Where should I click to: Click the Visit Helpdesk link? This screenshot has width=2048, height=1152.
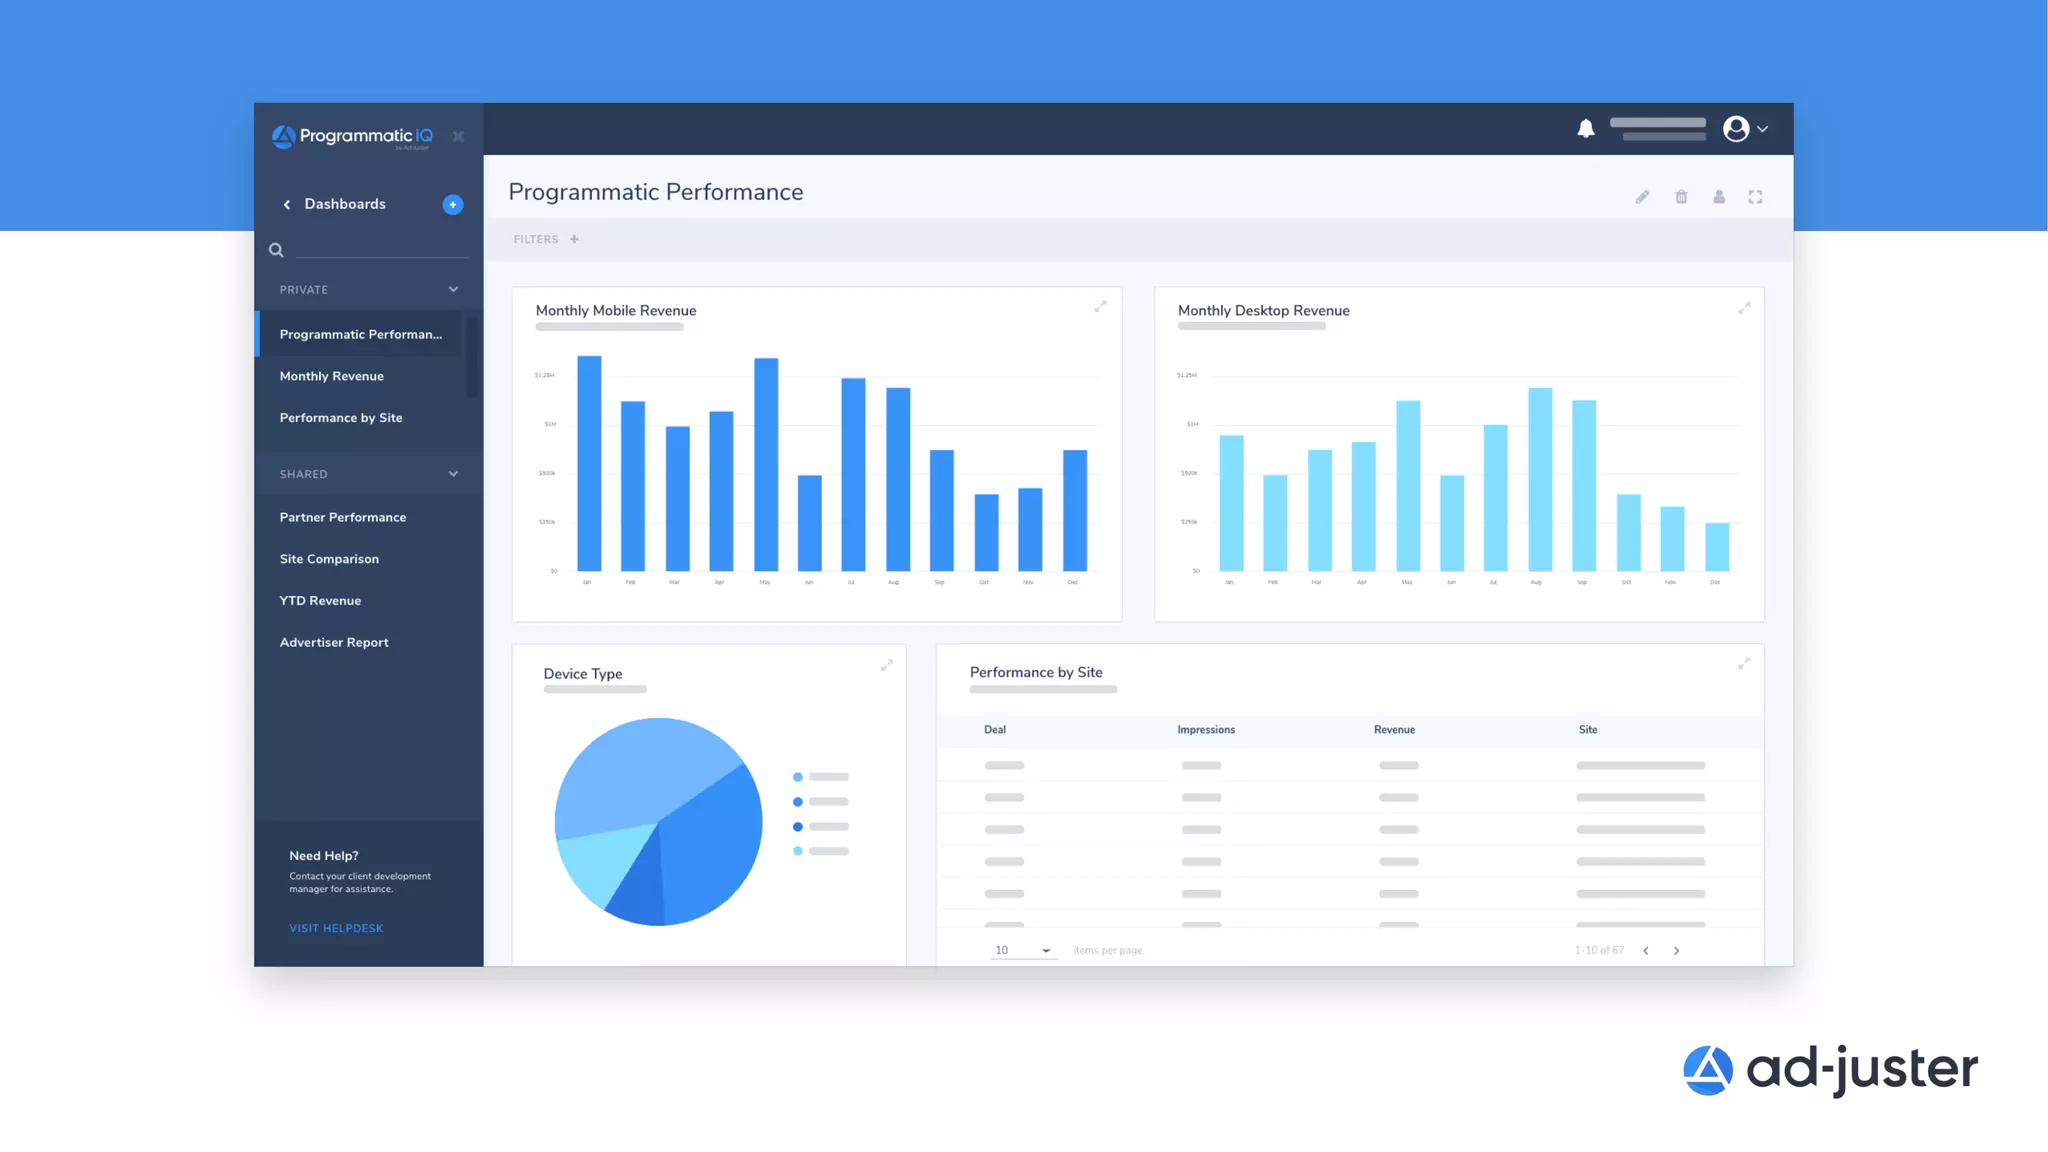pyautogui.click(x=336, y=928)
